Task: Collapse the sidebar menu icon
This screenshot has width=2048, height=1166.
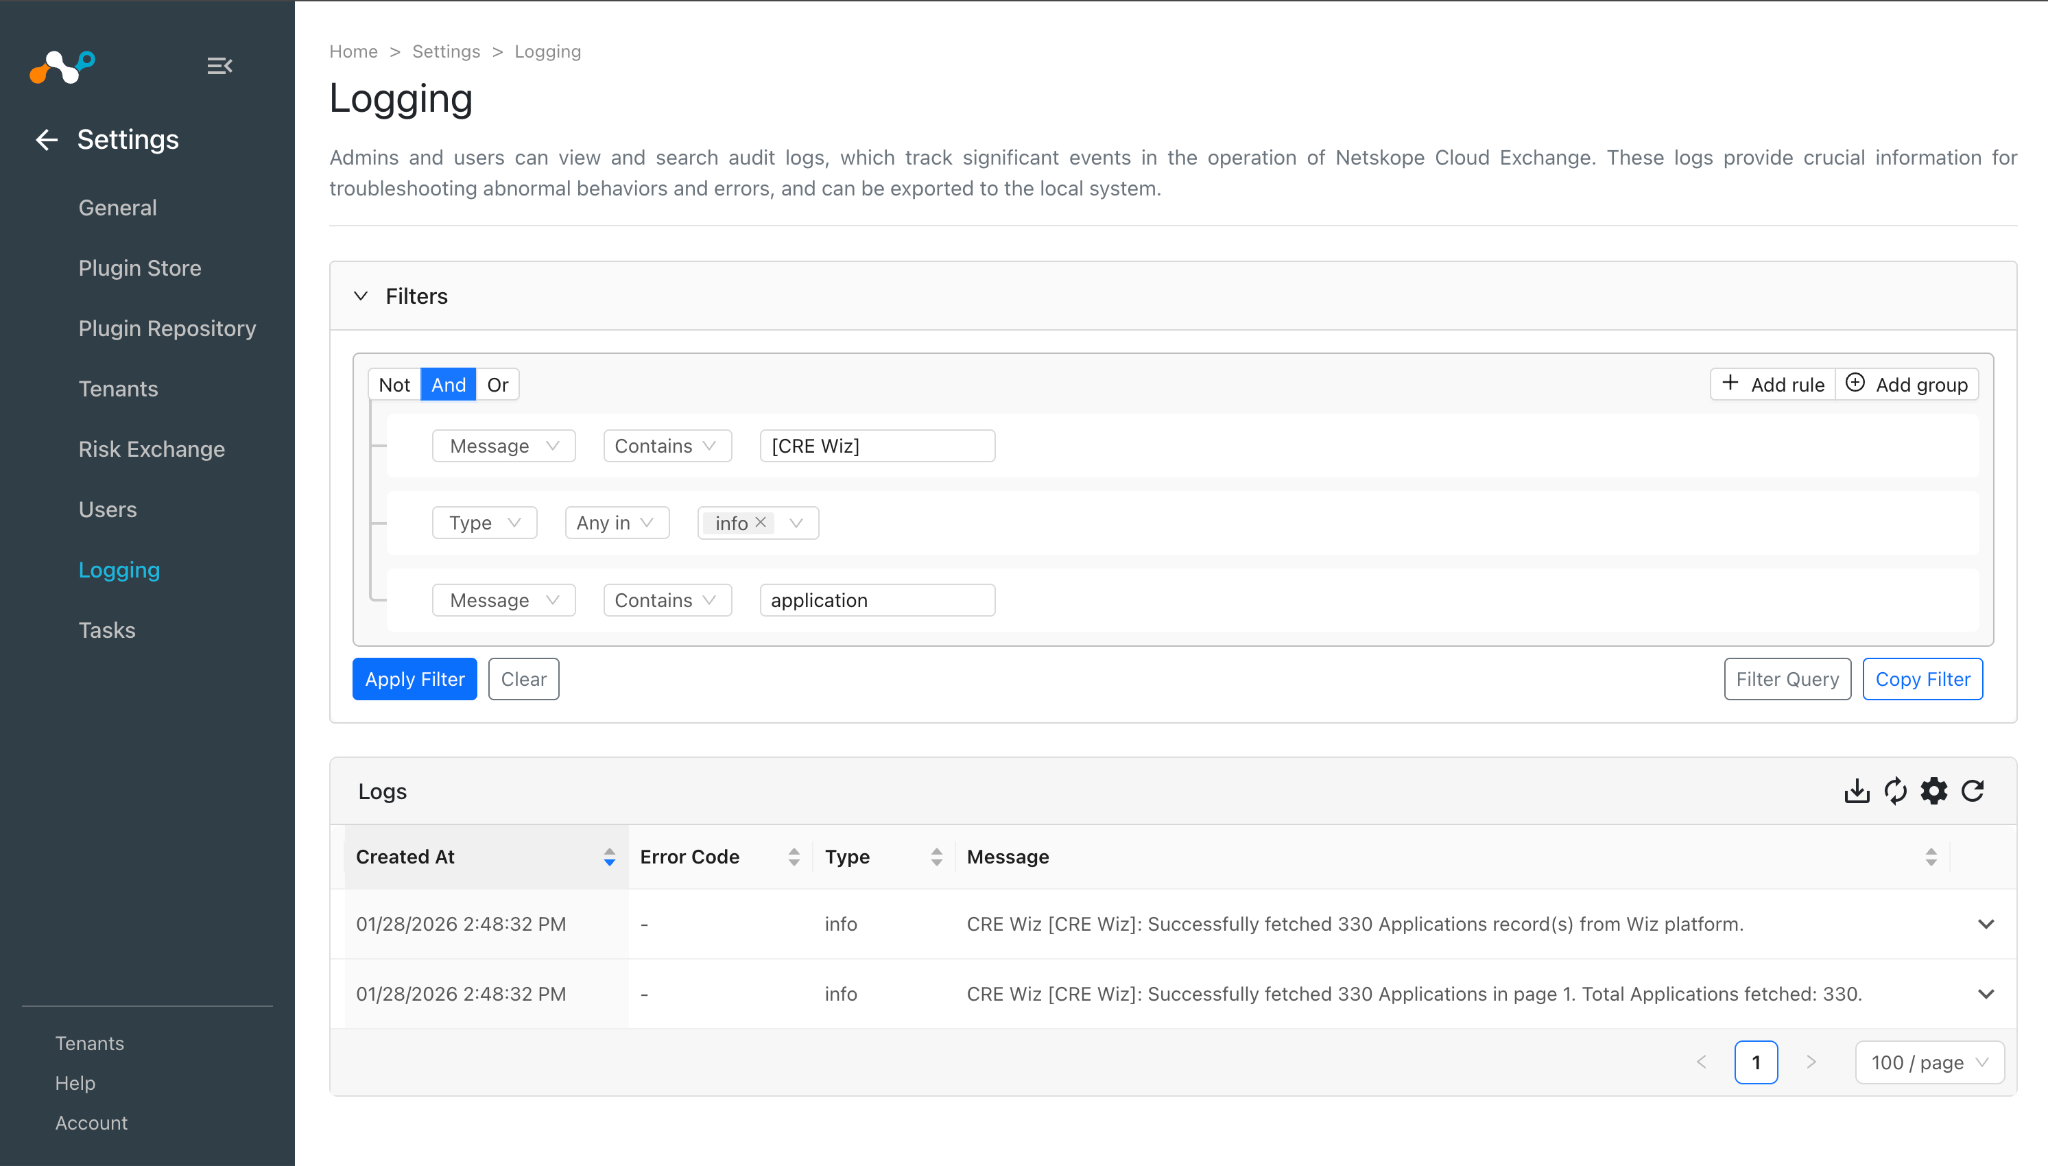Action: coord(220,66)
